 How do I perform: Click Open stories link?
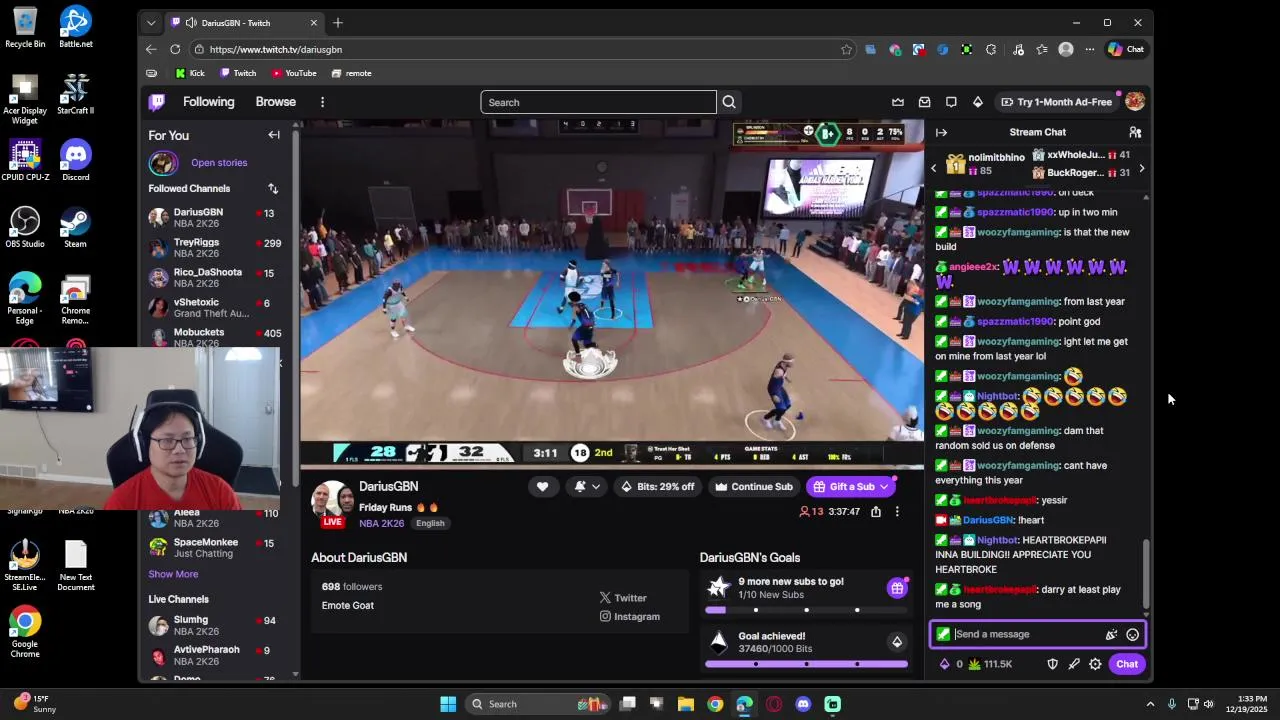219,162
